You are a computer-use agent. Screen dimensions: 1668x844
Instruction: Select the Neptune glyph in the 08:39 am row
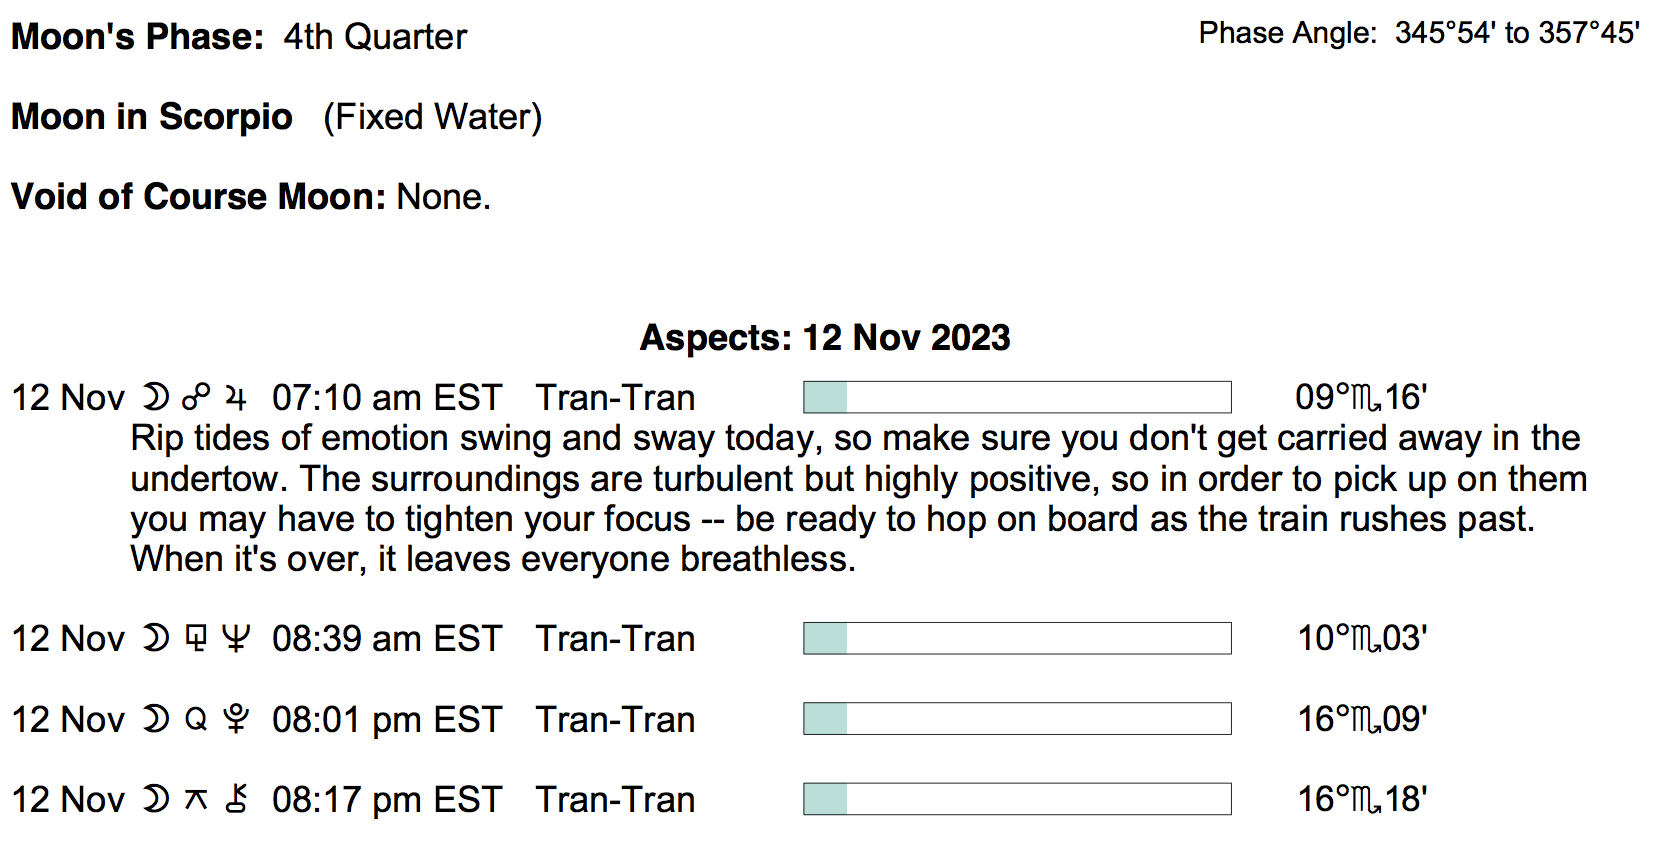[x=236, y=639]
